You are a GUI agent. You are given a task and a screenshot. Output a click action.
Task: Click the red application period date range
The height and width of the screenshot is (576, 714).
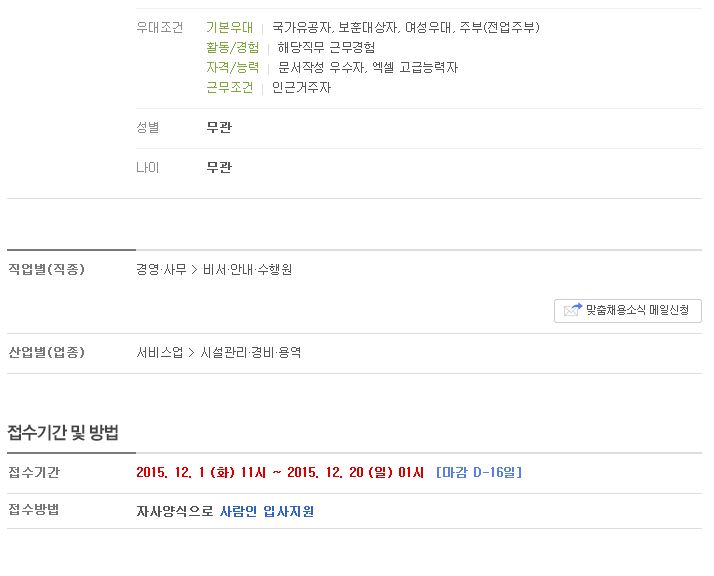280,472
